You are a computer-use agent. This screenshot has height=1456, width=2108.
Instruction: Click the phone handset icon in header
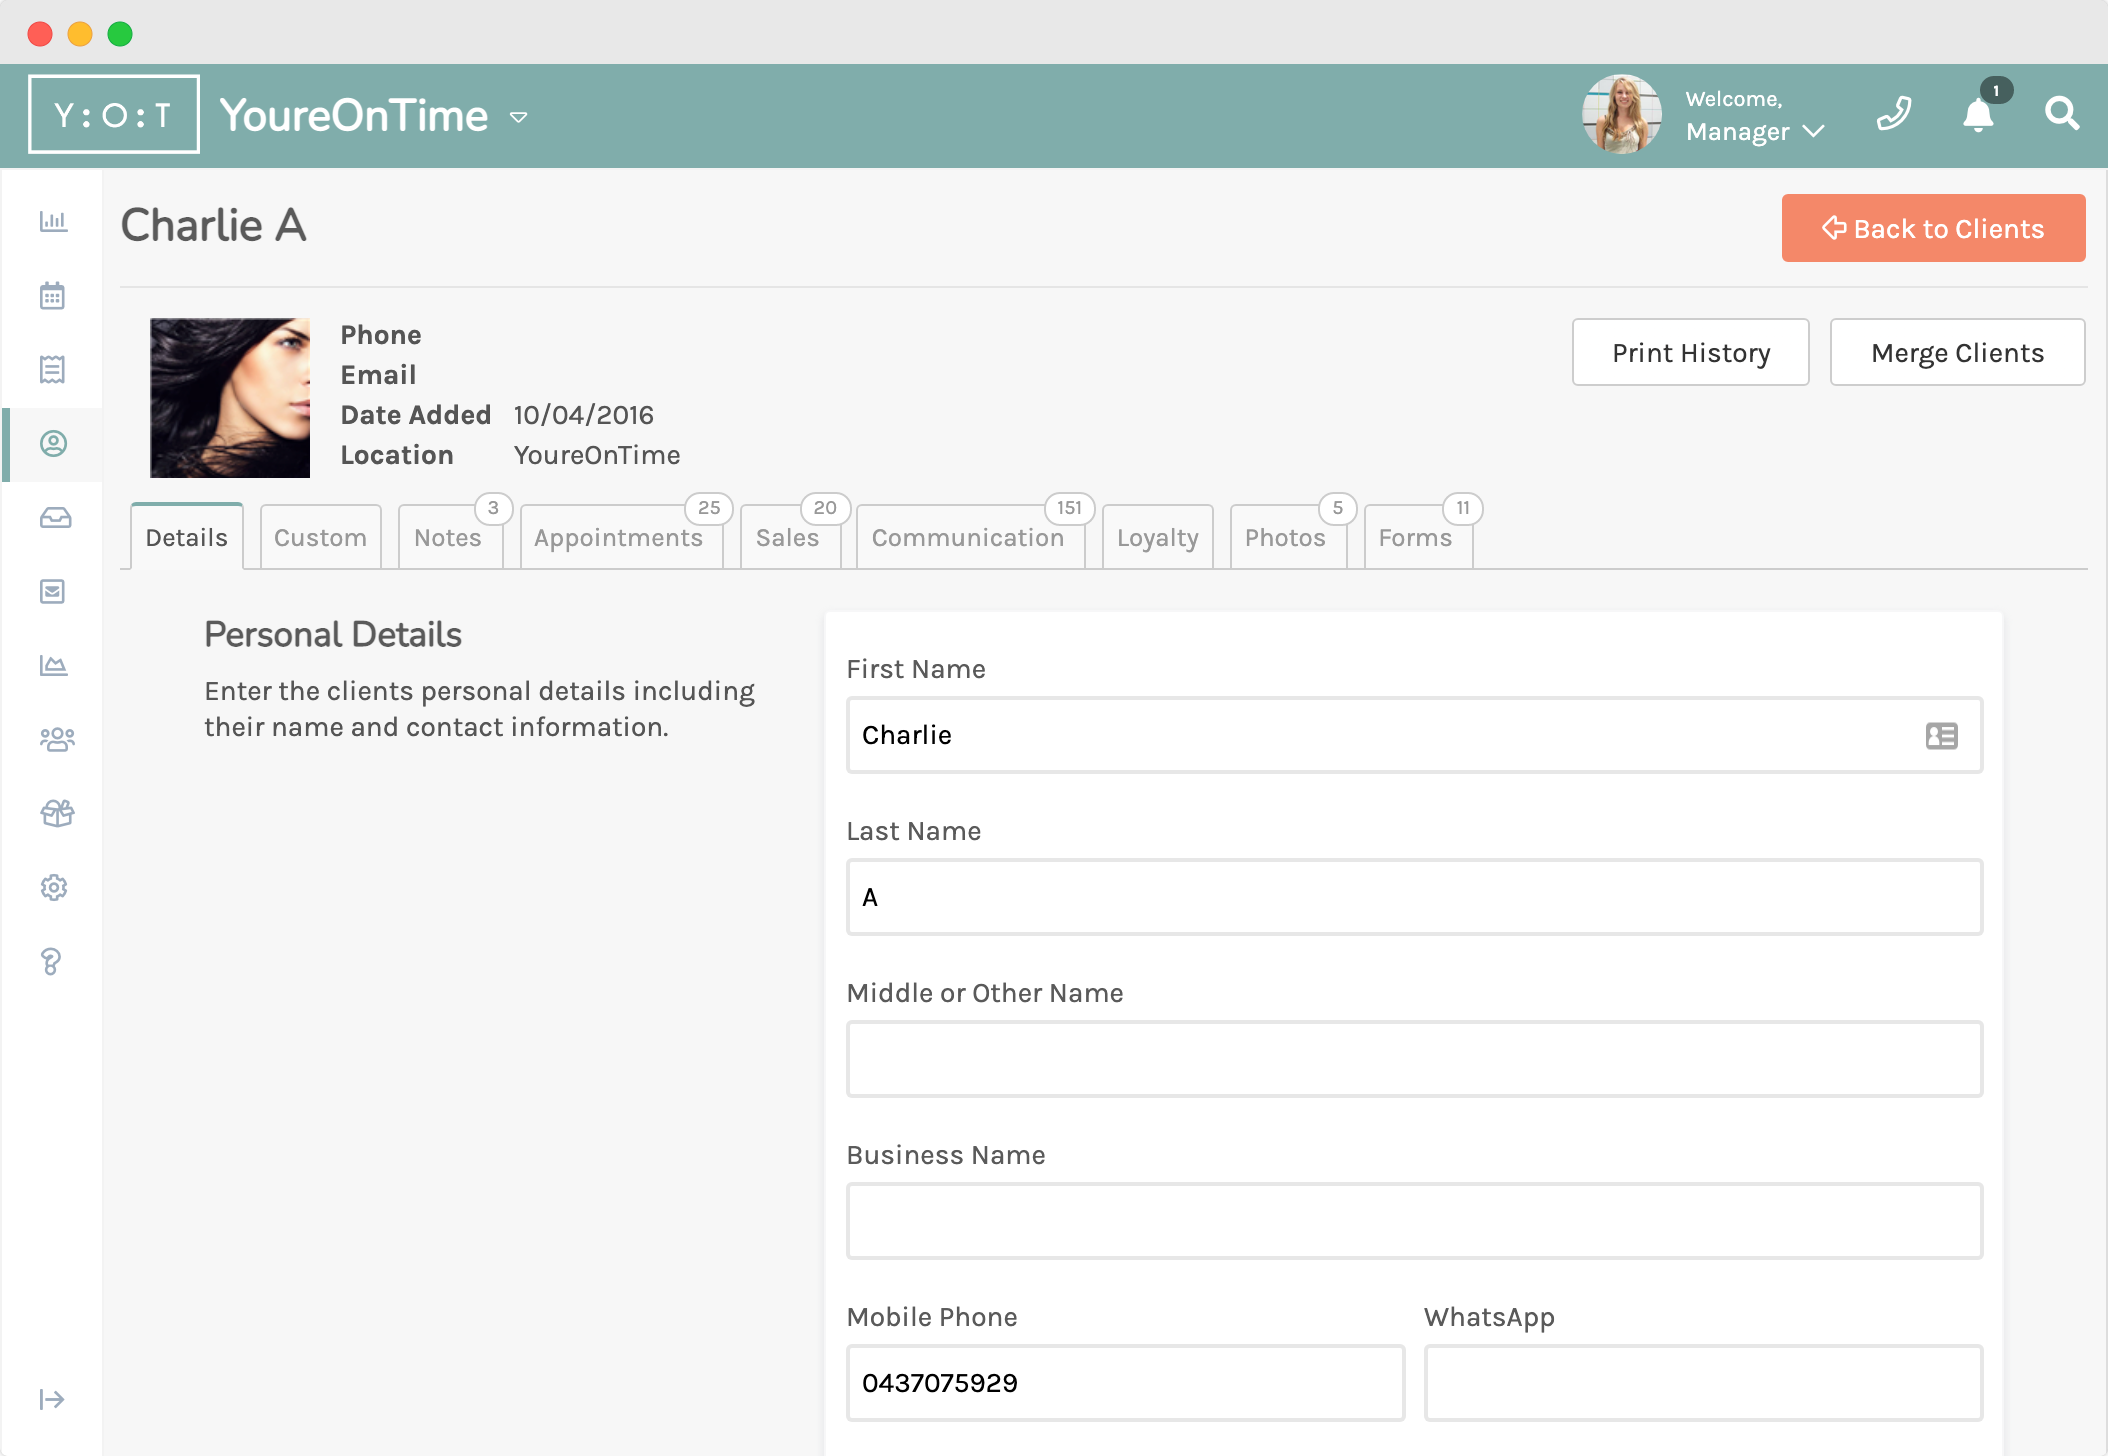pyautogui.click(x=1894, y=114)
